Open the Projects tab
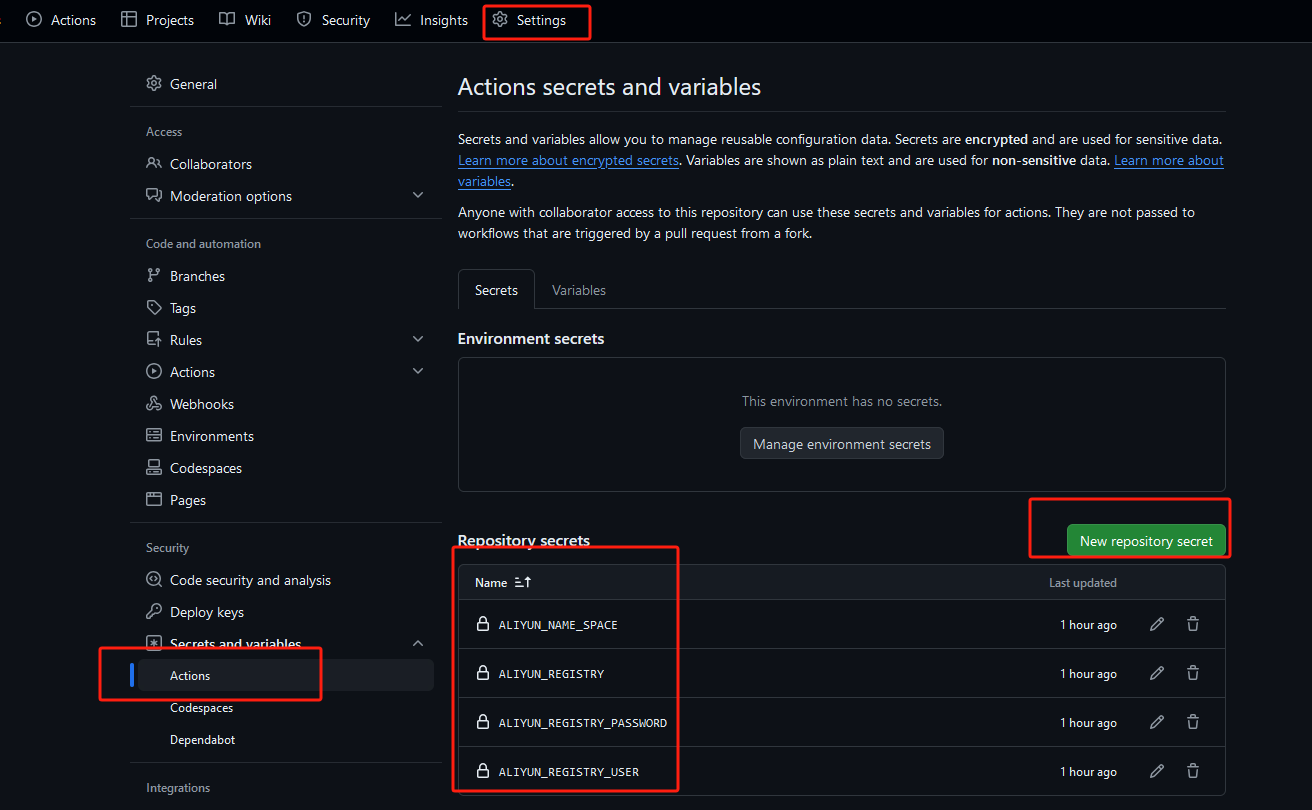The width and height of the screenshot is (1312, 810). pos(157,20)
